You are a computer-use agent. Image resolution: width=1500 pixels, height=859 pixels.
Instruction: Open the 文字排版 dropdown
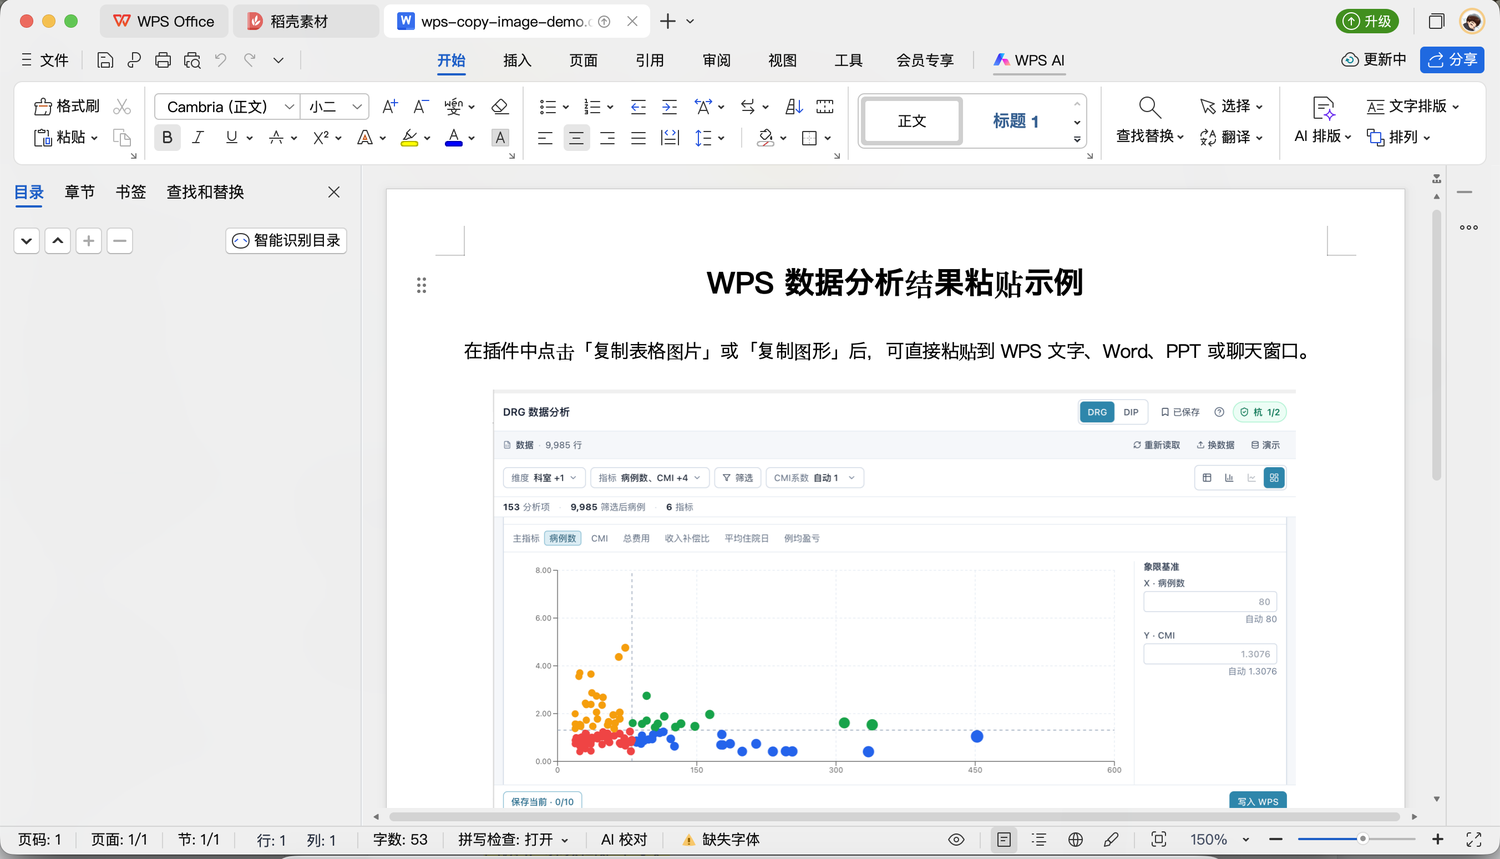(1412, 106)
